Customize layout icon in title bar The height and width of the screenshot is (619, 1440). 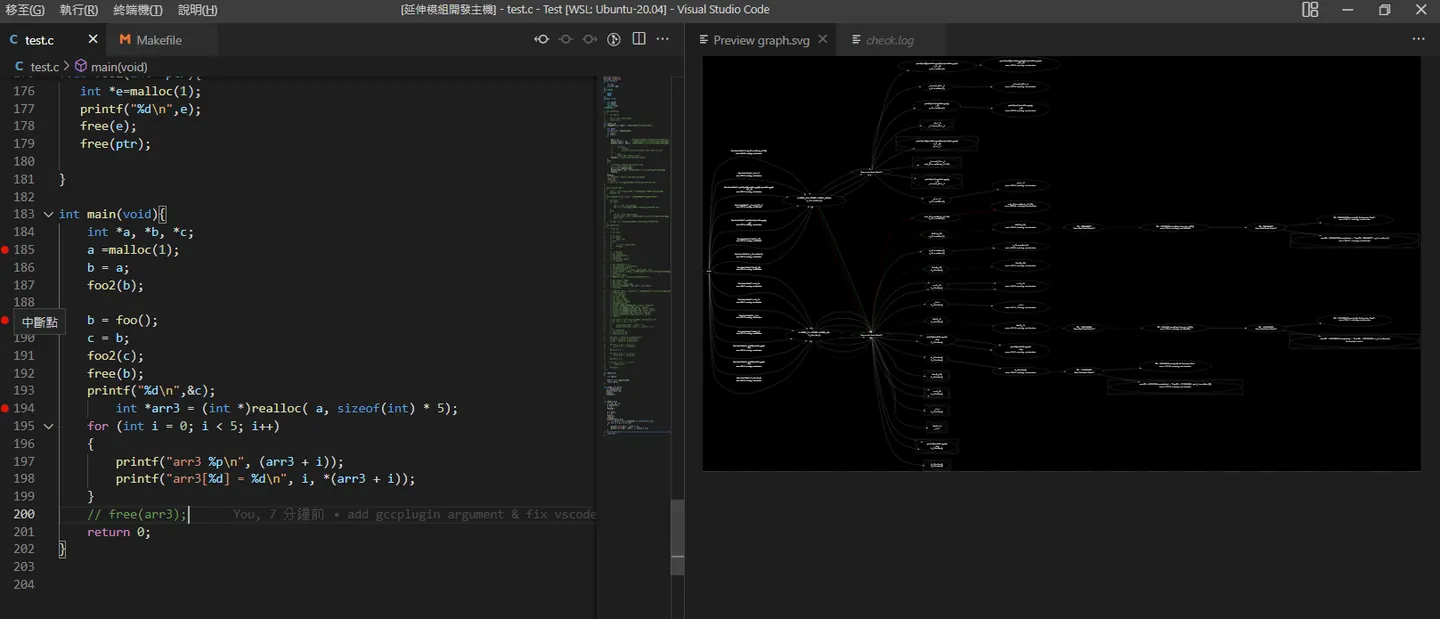1310,10
